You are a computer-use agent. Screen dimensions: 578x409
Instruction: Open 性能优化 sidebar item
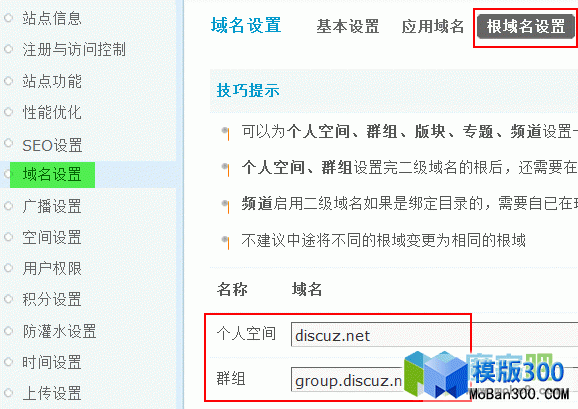[52, 112]
